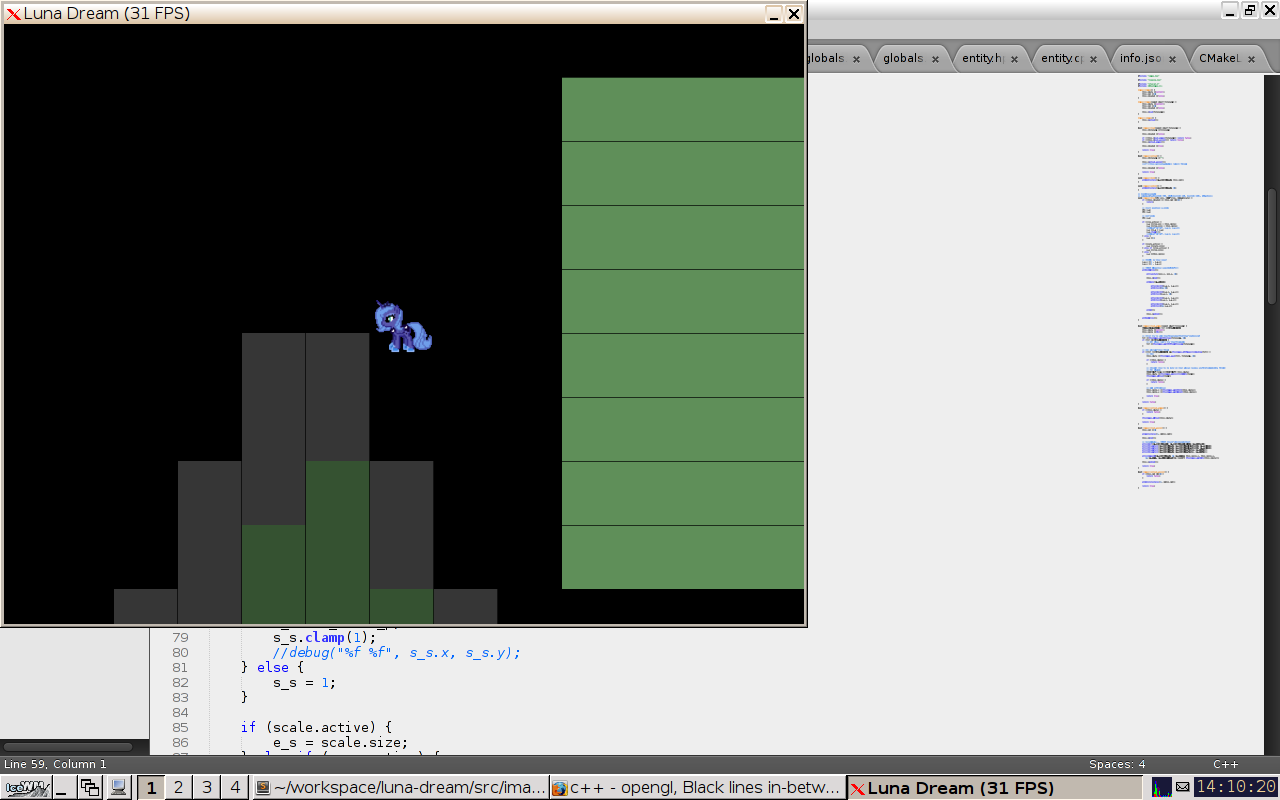Open the Firefox 'c++ - opengl, Black lines' taskbar entry
The image size is (1280, 800).
click(x=698, y=788)
